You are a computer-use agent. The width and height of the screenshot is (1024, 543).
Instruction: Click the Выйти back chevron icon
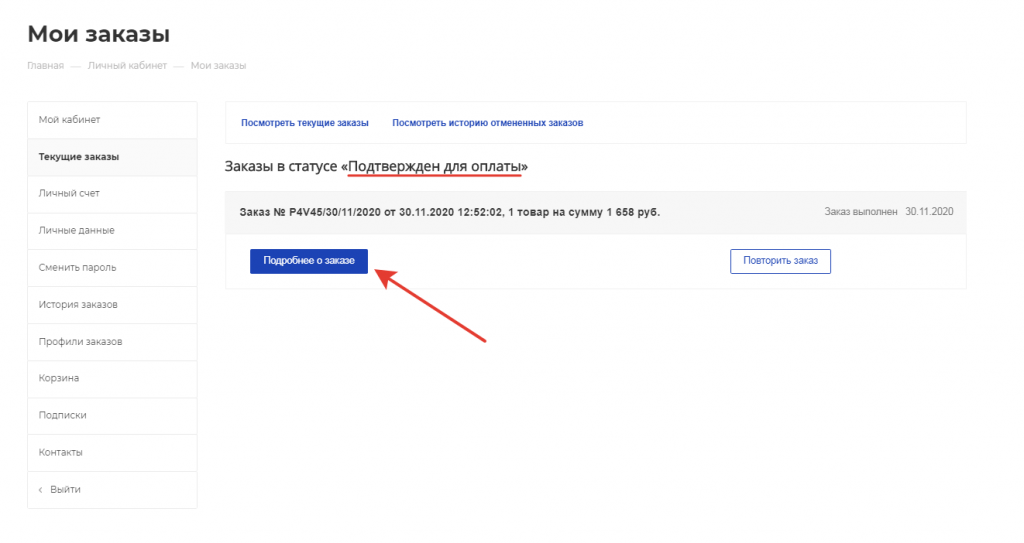pos(40,490)
